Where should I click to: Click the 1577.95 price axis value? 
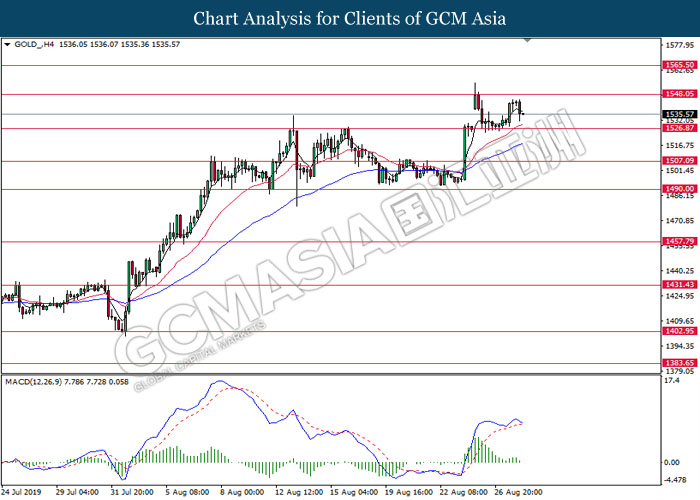pos(679,45)
